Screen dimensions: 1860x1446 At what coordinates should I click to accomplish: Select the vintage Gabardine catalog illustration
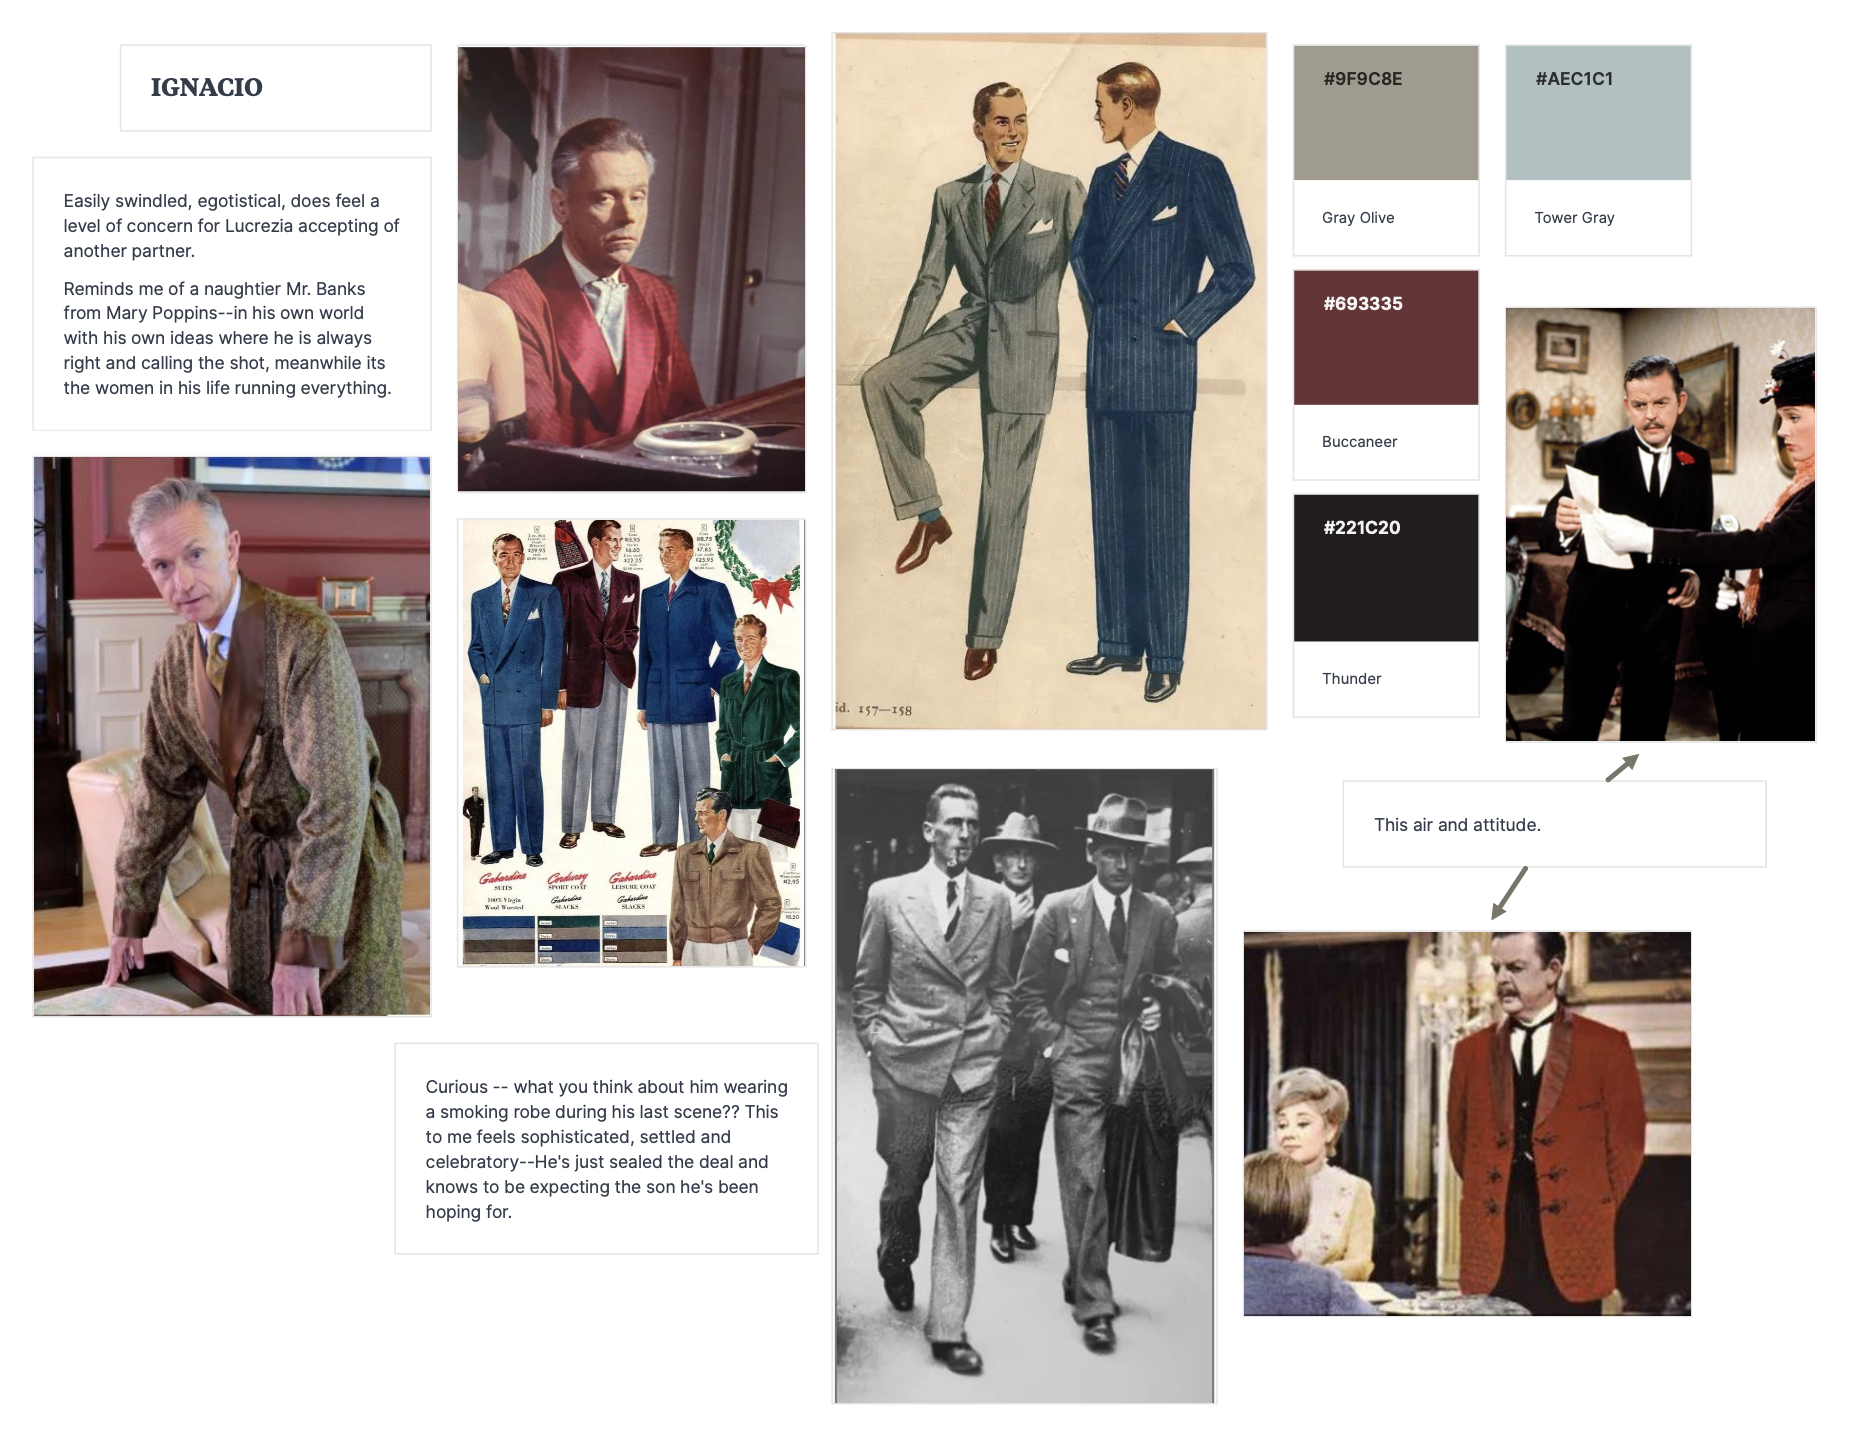pos(631,742)
